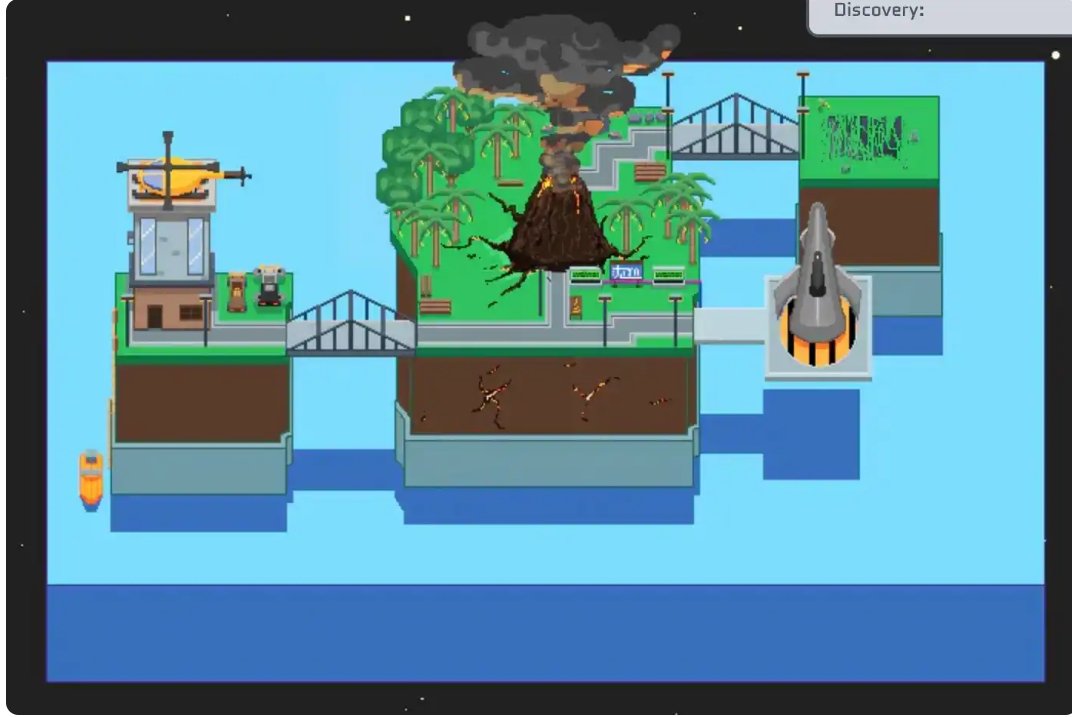This screenshot has height=717, width=1072.
Task: Click the yellow helicopter on the tower roof
Action: pos(178,176)
